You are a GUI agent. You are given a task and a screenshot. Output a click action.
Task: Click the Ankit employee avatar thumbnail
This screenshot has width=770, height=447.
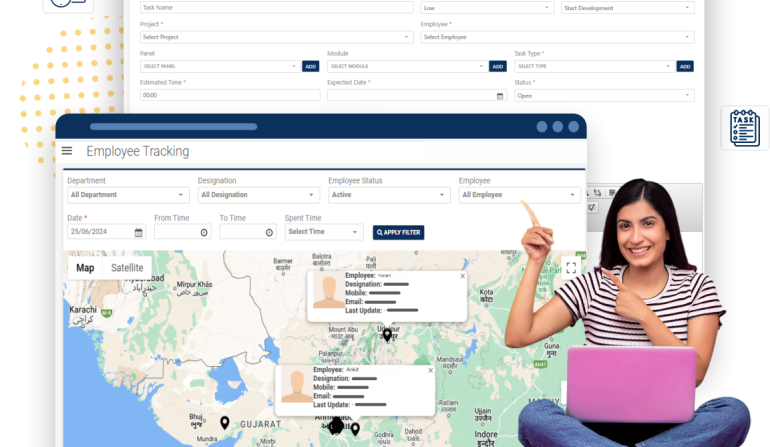coord(297,384)
